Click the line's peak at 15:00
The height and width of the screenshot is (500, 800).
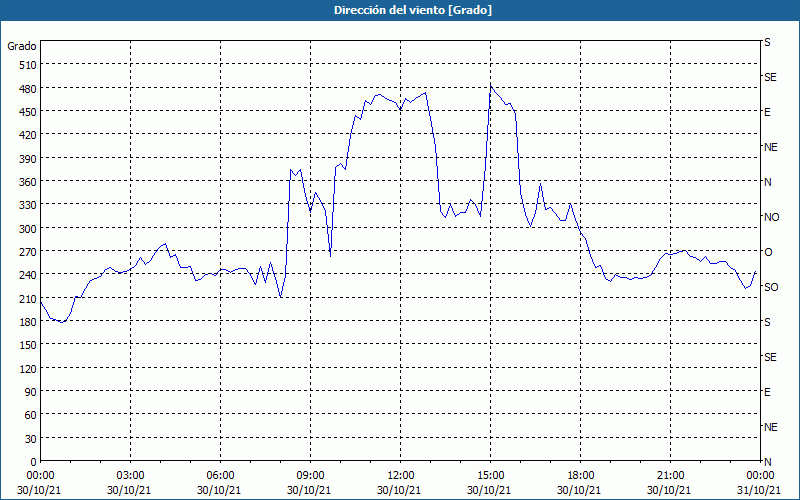(491, 85)
